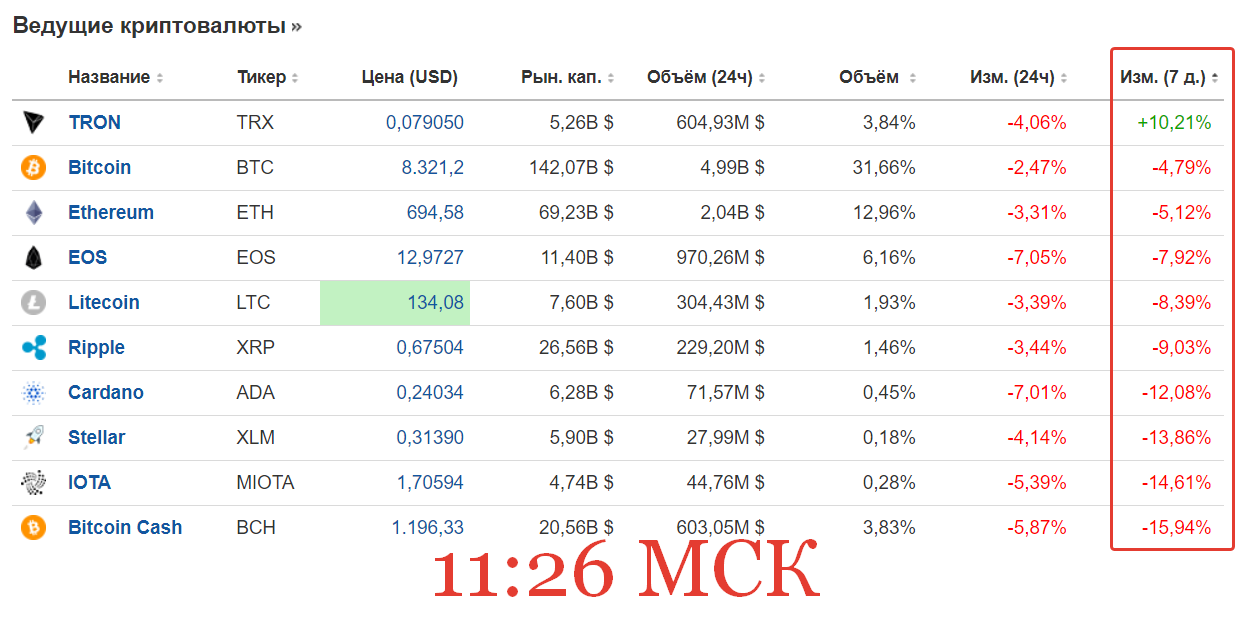Click the BCH ticker cell
This screenshot has height=621, width=1243.
pyautogui.click(x=256, y=528)
